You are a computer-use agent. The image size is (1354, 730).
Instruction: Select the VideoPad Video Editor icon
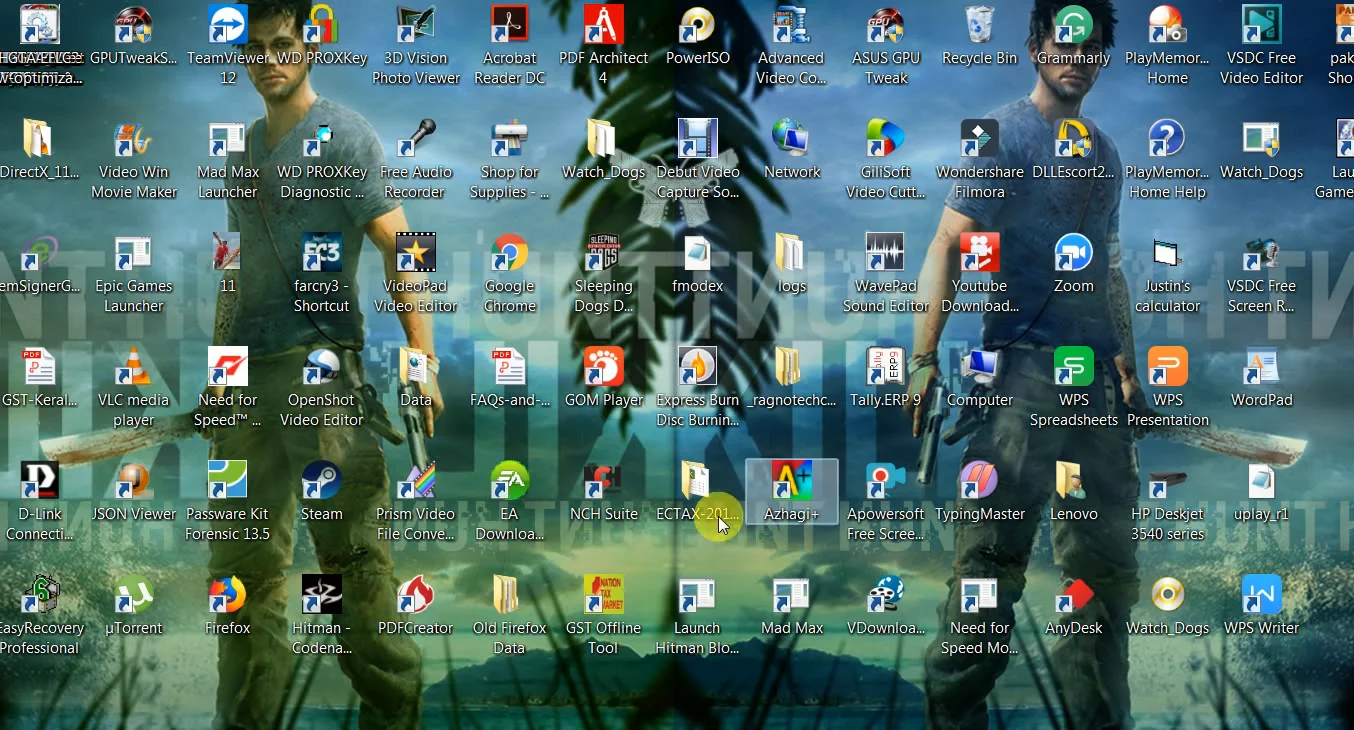(x=416, y=253)
